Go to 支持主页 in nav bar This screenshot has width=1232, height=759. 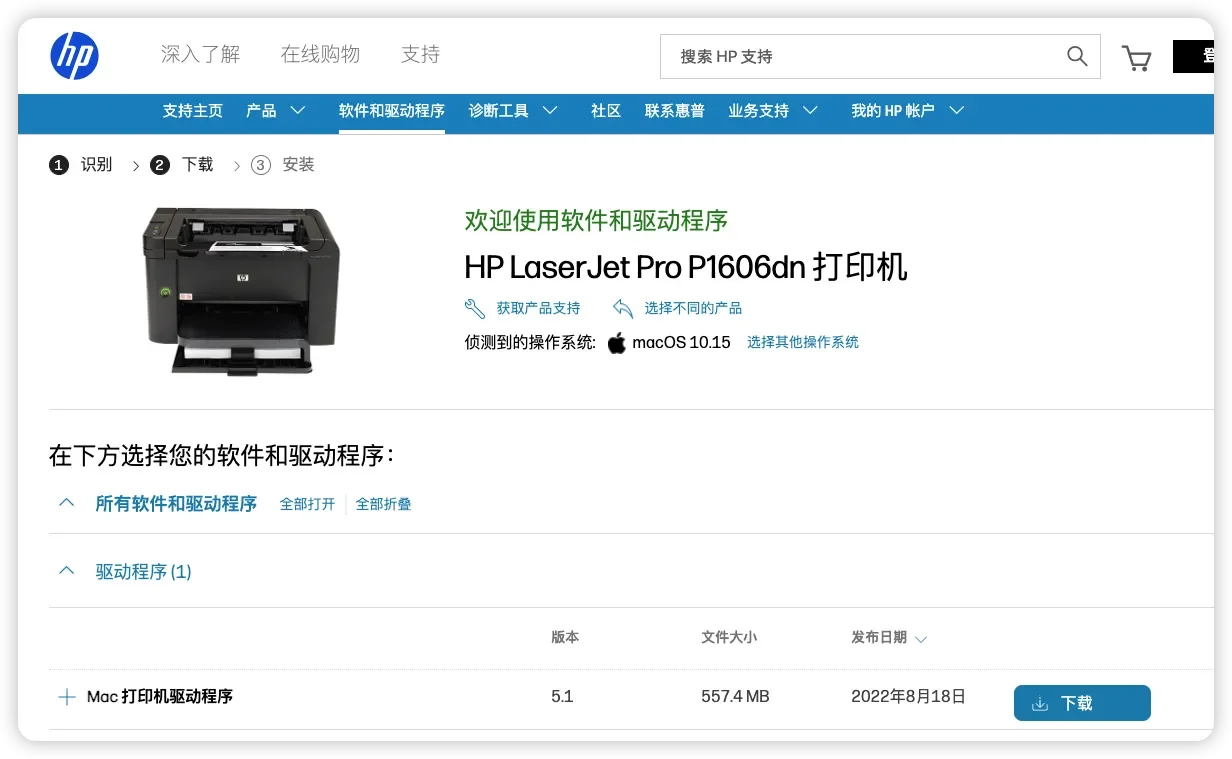point(193,111)
